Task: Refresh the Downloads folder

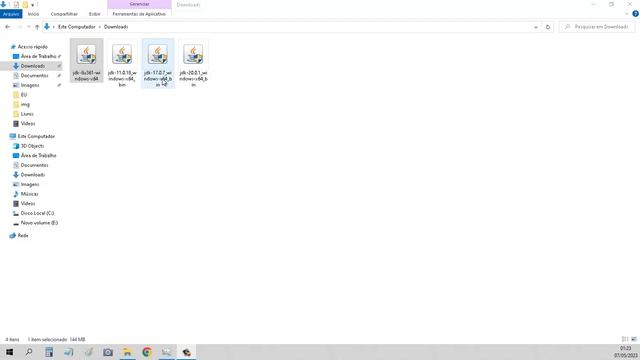Action: 548,27
